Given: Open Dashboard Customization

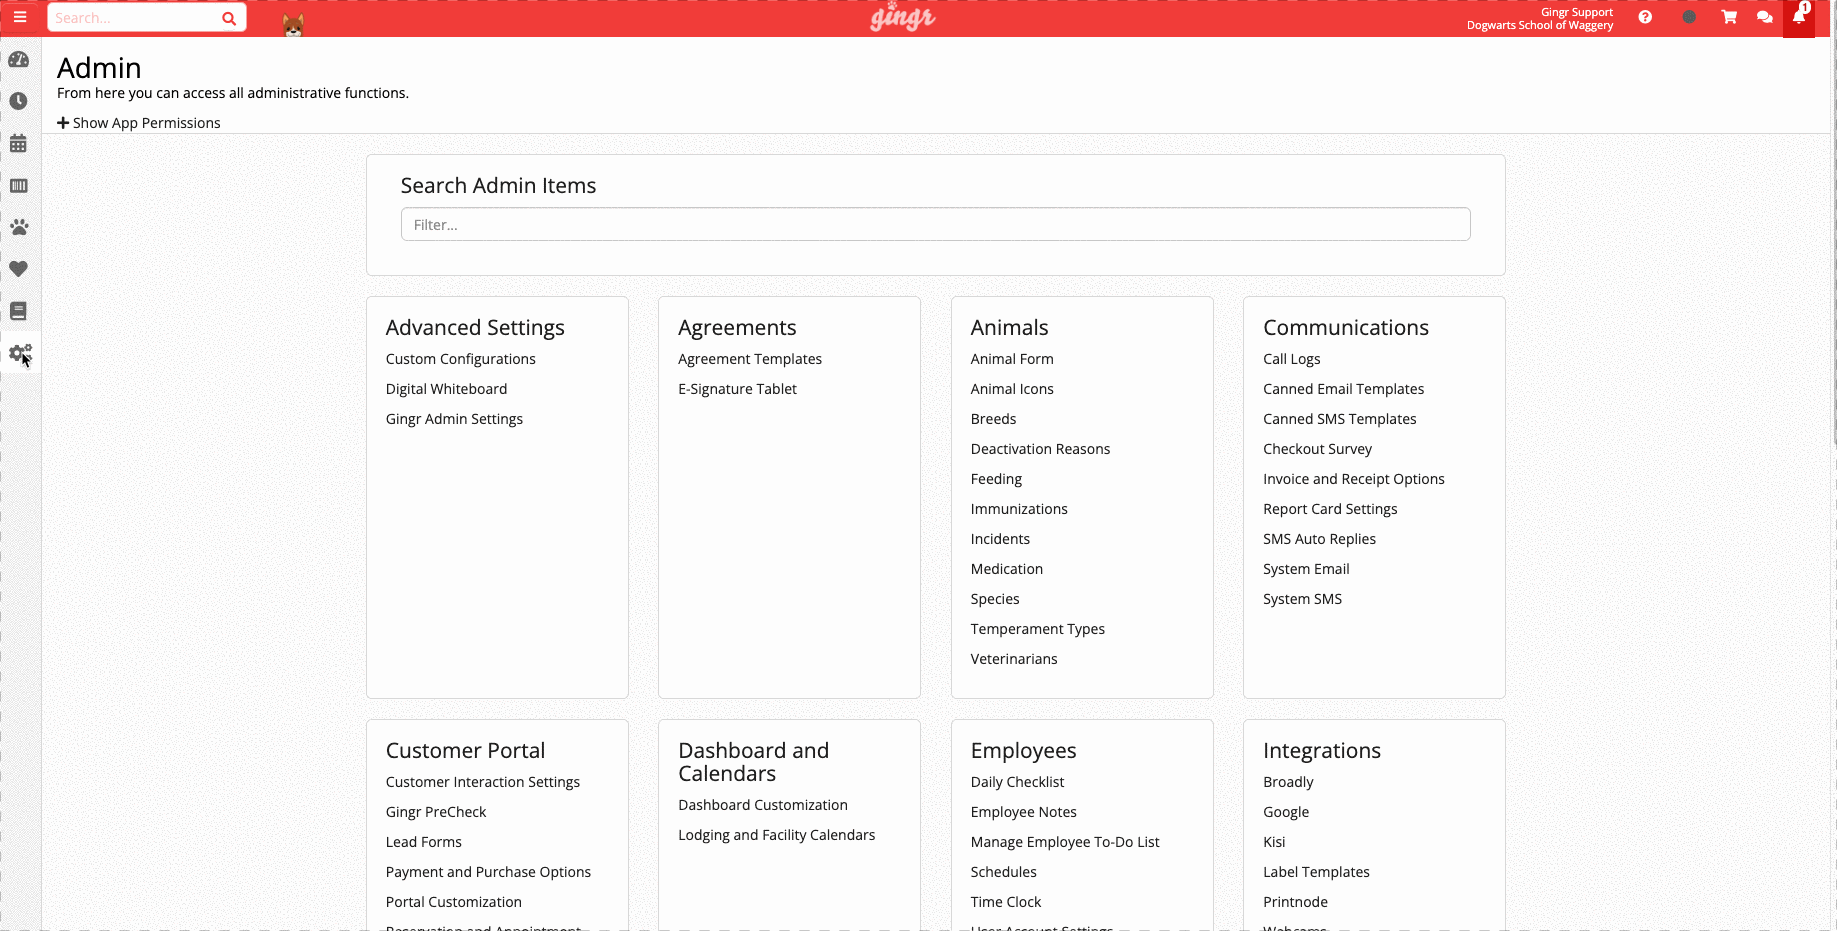Looking at the screenshot, I should coord(763,805).
